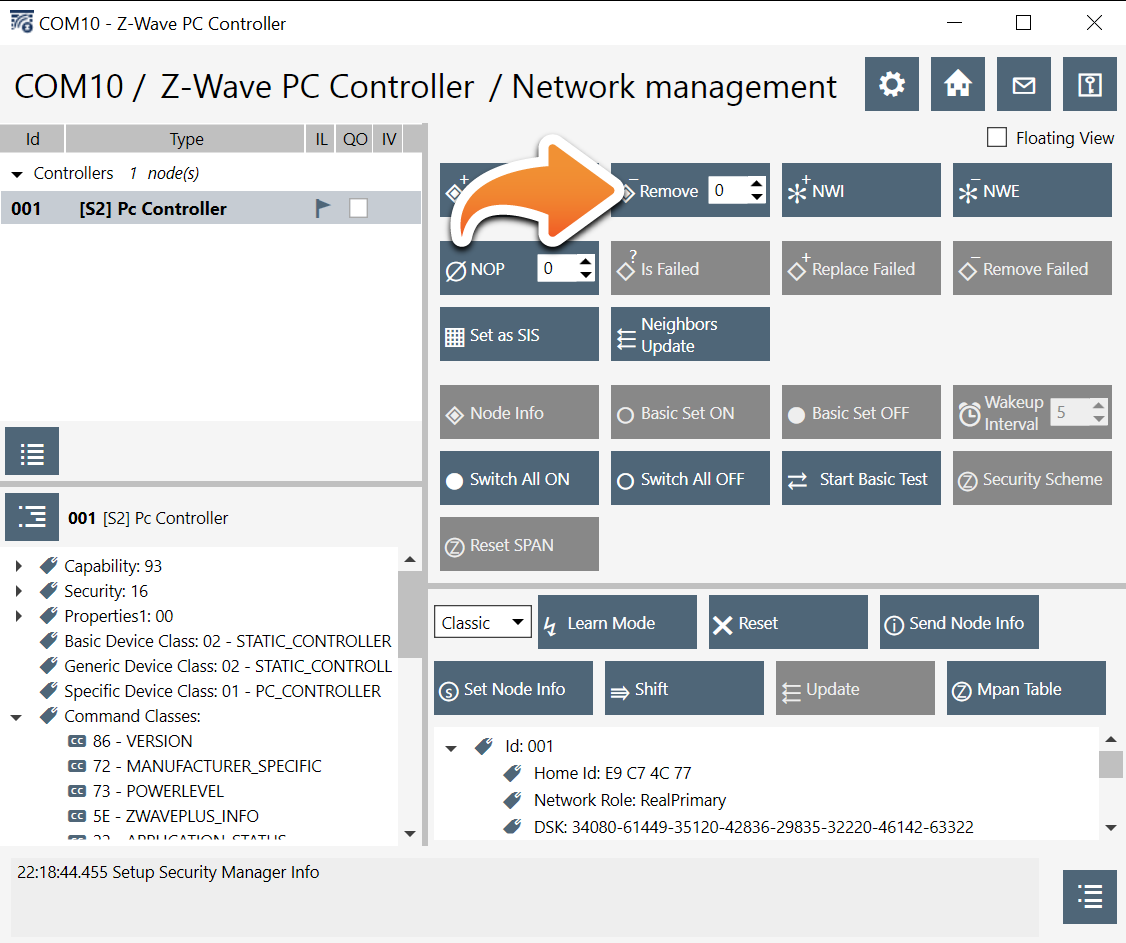Open the security key icon button
This screenshot has width=1126, height=943.
click(x=1089, y=84)
